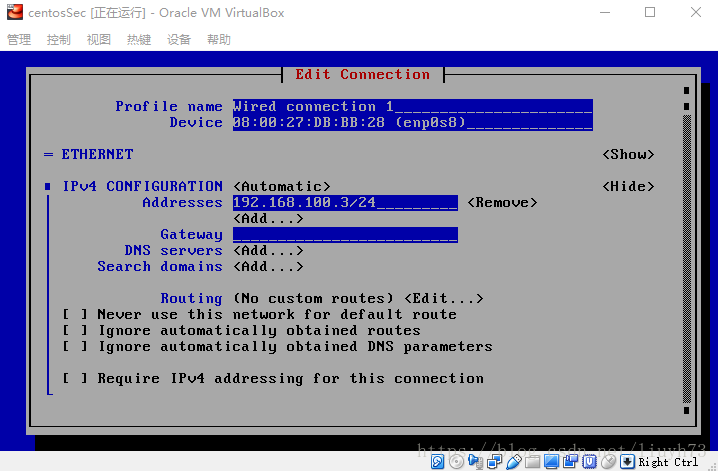The width and height of the screenshot is (718, 471).
Task: Open the 视图 menu
Action: (x=99, y=40)
